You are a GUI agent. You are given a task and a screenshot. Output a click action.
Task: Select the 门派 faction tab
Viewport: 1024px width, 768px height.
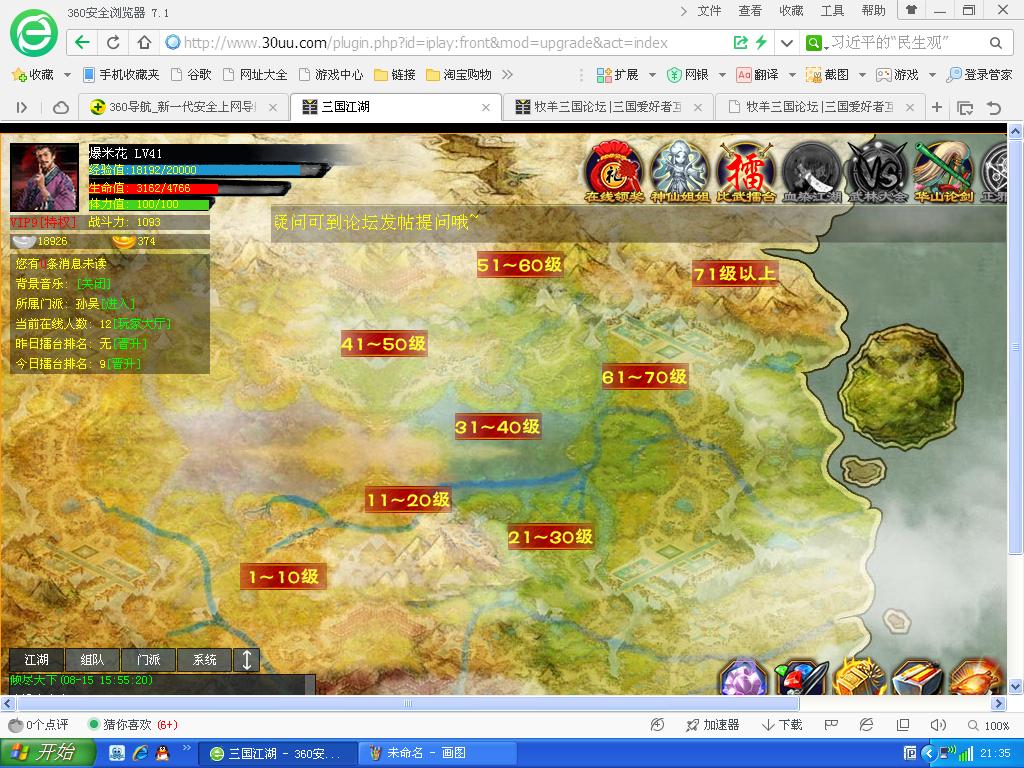pyautogui.click(x=148, y=660)
